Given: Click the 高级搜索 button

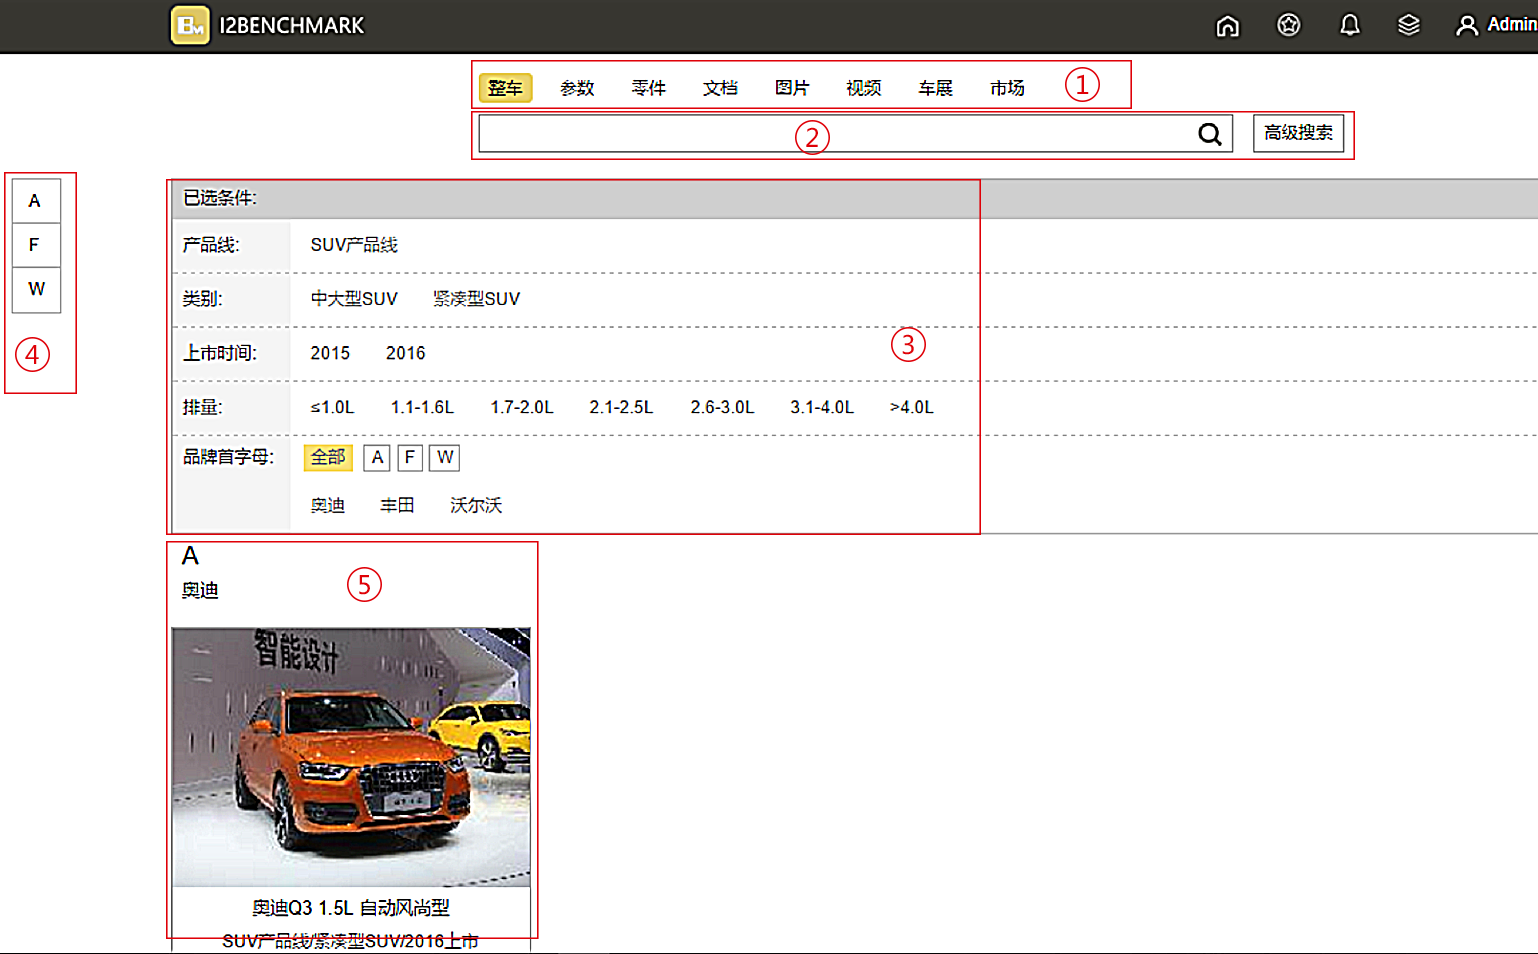Looking at the screenshot, I should (1298, 133).
